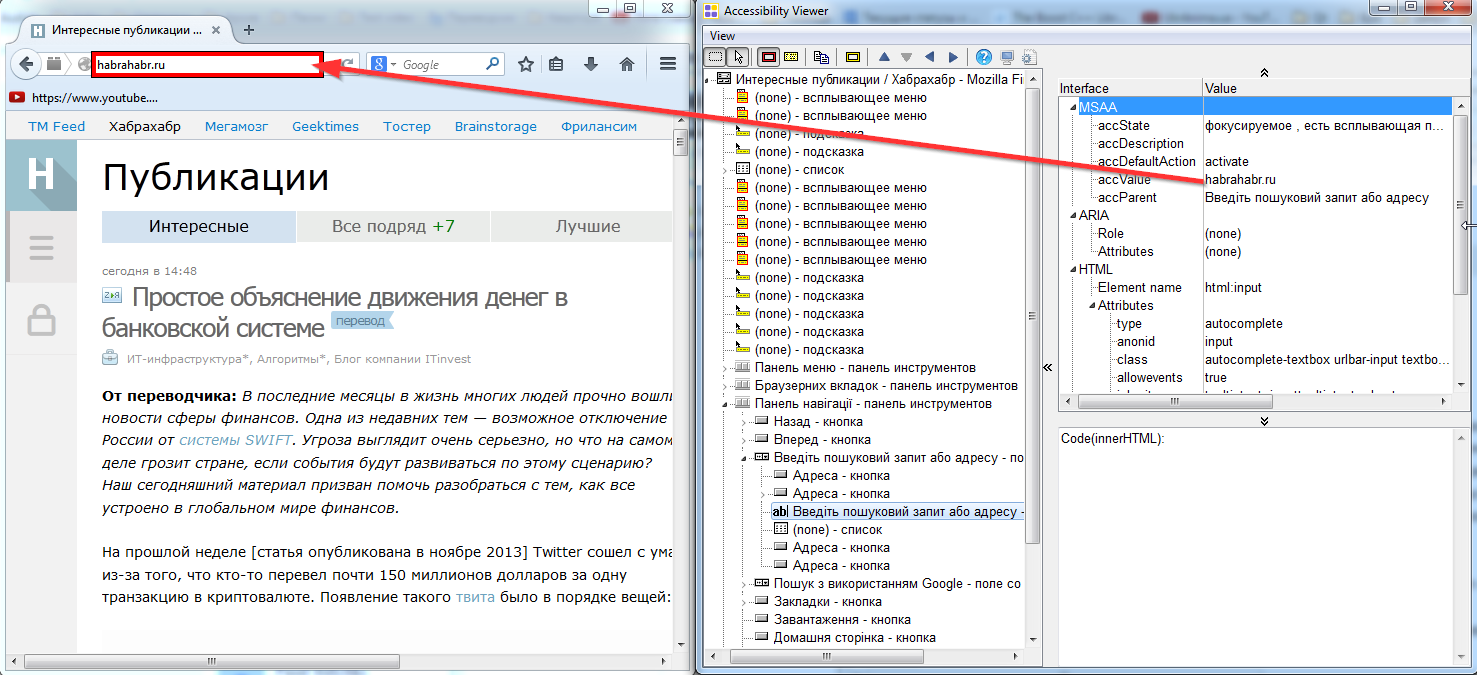Open help via the blue question mark icon
The image size is (1477, 675).
pyautogui.click(x=984, y=57)
